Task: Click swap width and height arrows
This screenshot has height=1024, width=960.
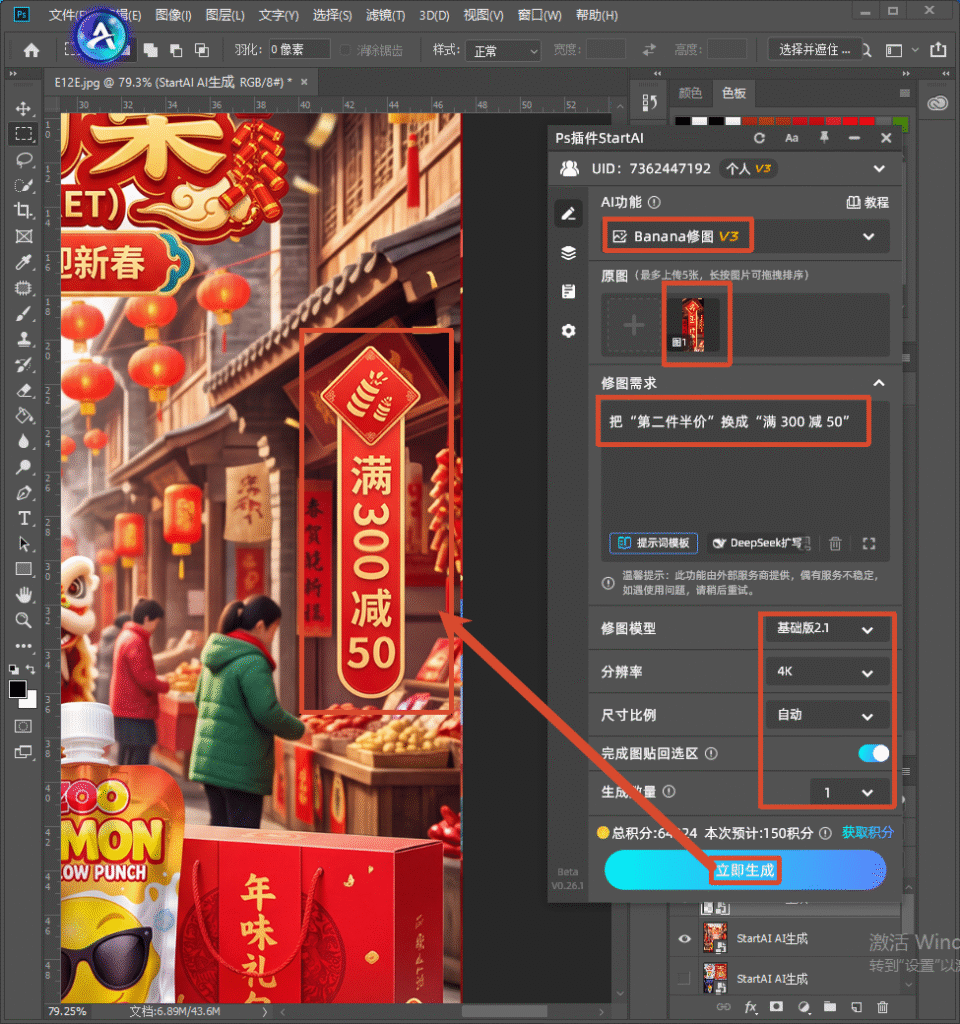Action: pyautogui.click(x=649, y=50)
